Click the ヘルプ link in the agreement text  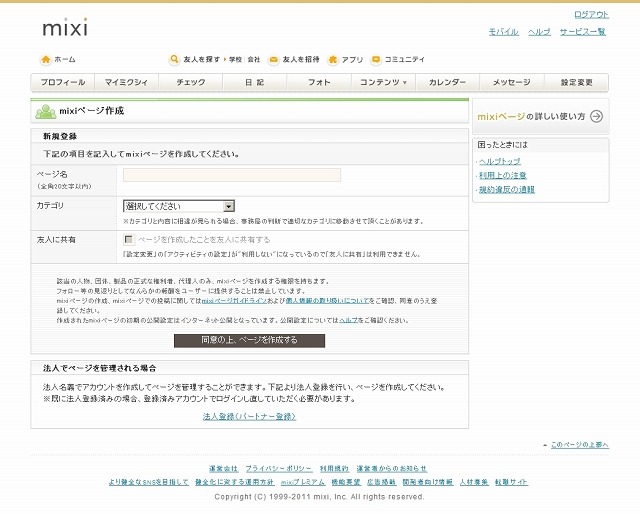tap(349, 320)
